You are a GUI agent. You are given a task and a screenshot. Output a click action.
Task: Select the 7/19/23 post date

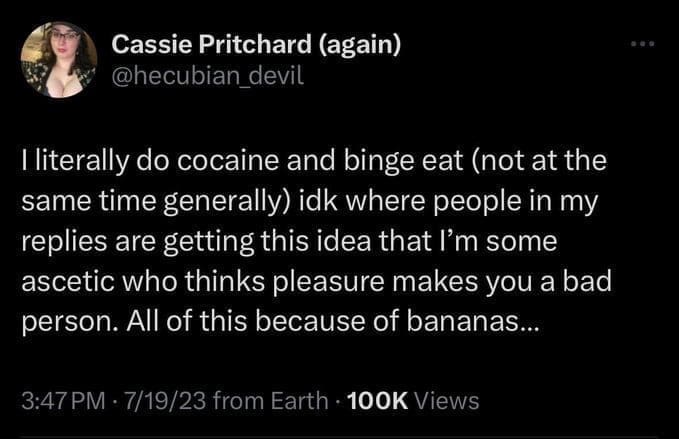pos(166,401)
